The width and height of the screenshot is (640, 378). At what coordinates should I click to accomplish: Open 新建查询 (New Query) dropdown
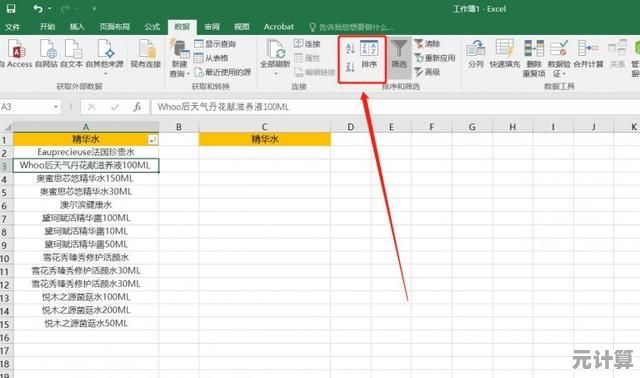point(180,58)
